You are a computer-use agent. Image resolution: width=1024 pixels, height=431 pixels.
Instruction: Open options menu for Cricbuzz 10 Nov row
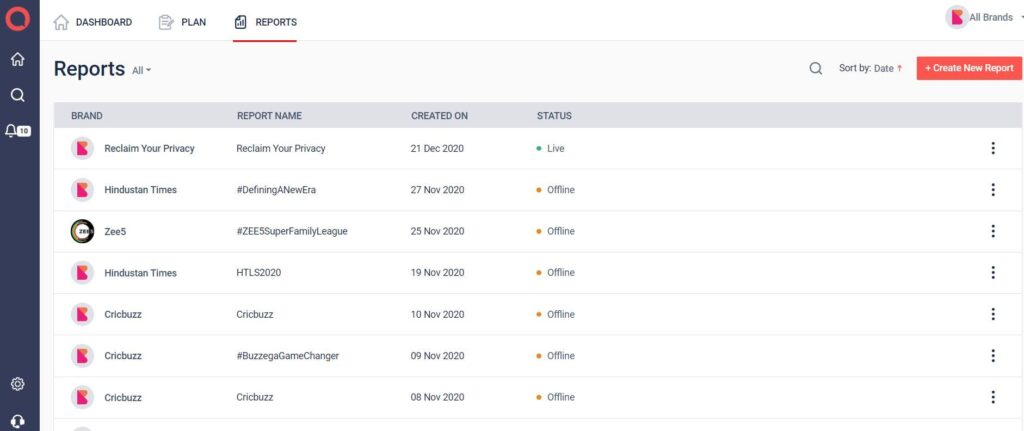(x=993, y=314)
